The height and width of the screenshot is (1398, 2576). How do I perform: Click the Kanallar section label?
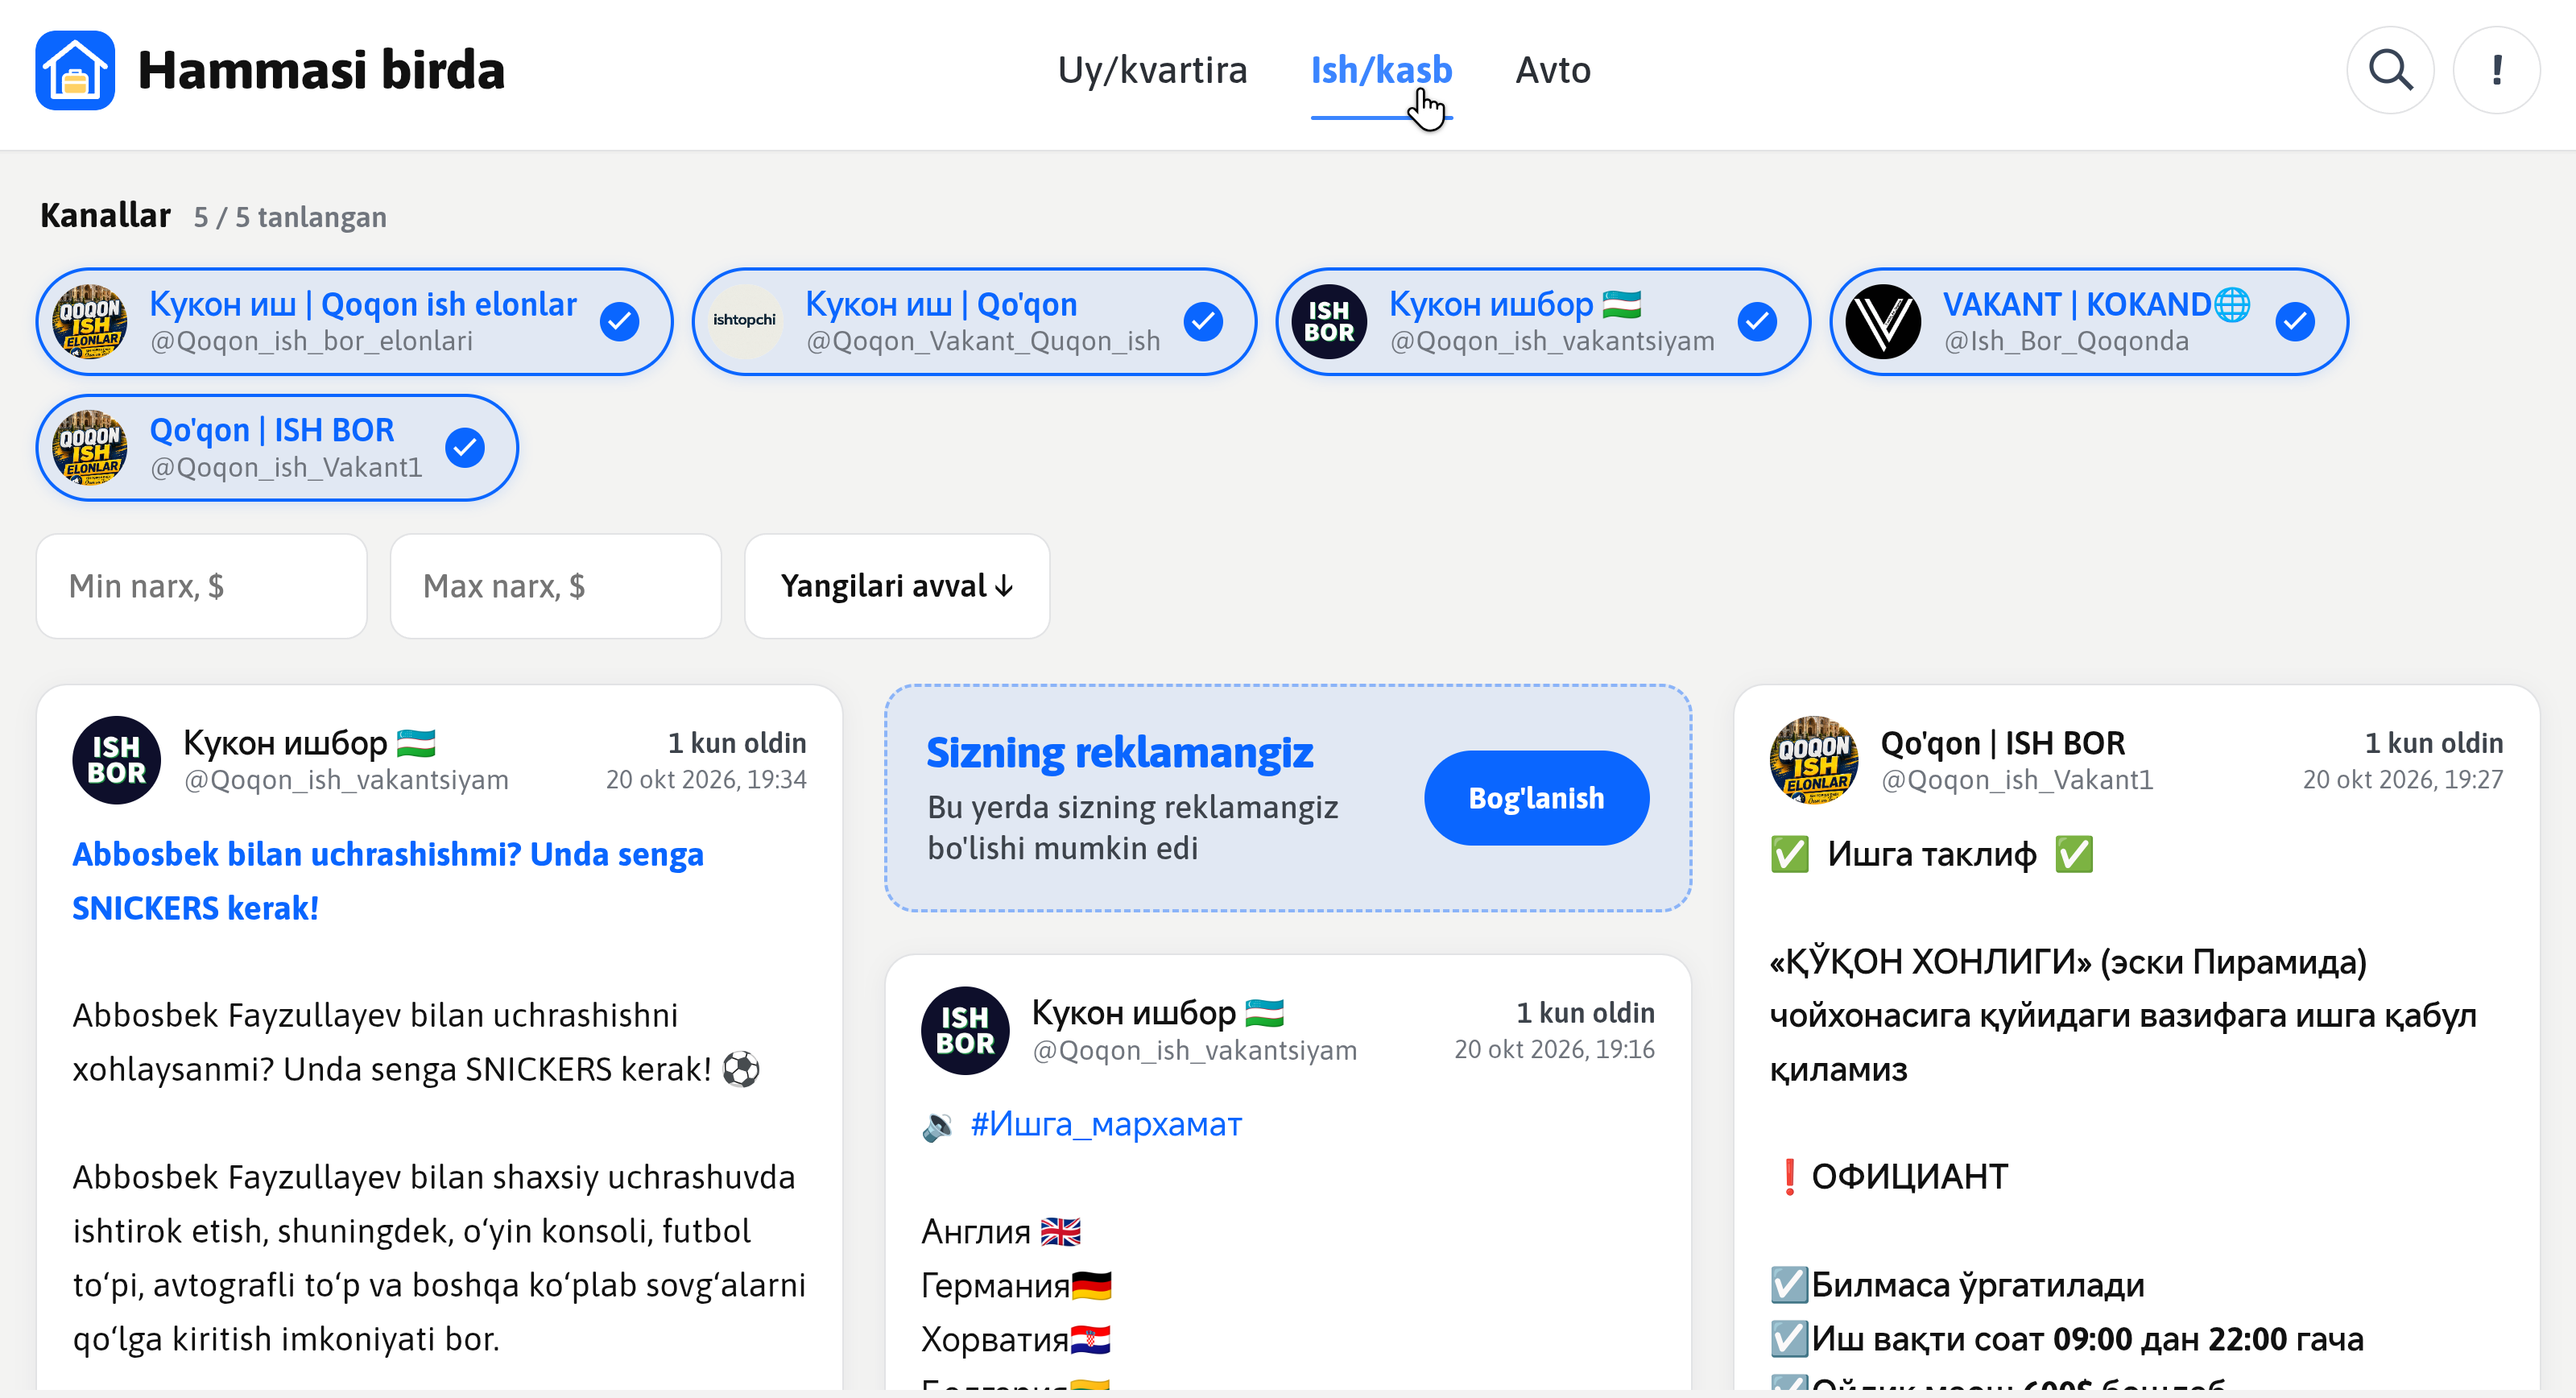105,215
